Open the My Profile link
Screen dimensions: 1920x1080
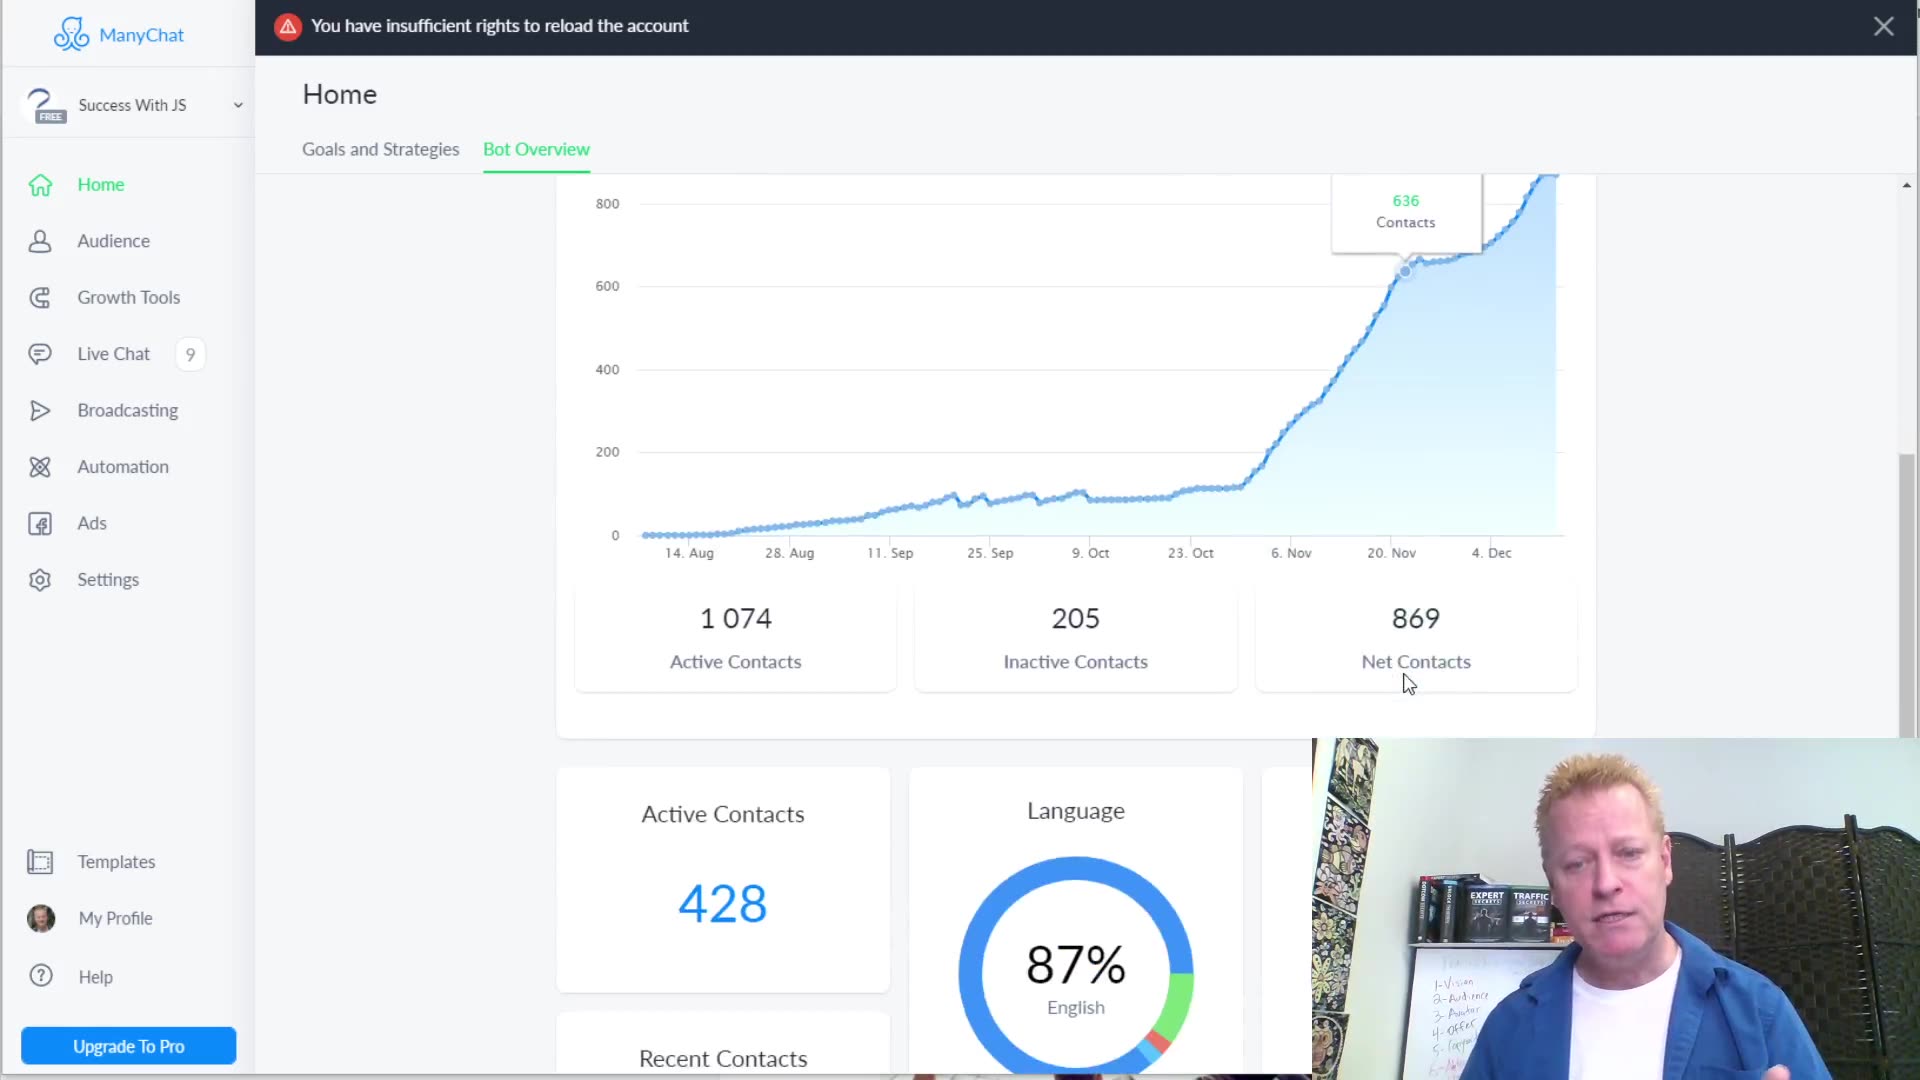pos(116,918)
